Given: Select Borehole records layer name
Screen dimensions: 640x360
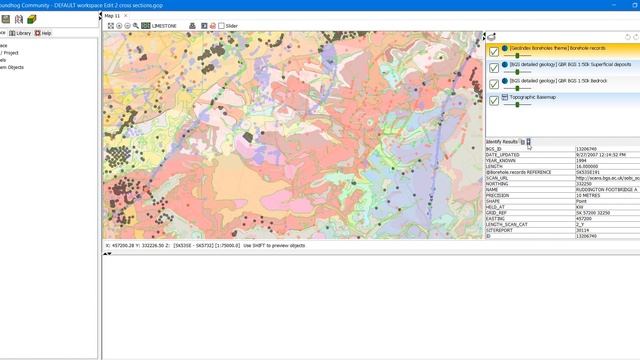Looking at the screenshot, I should tap(558, 48).
